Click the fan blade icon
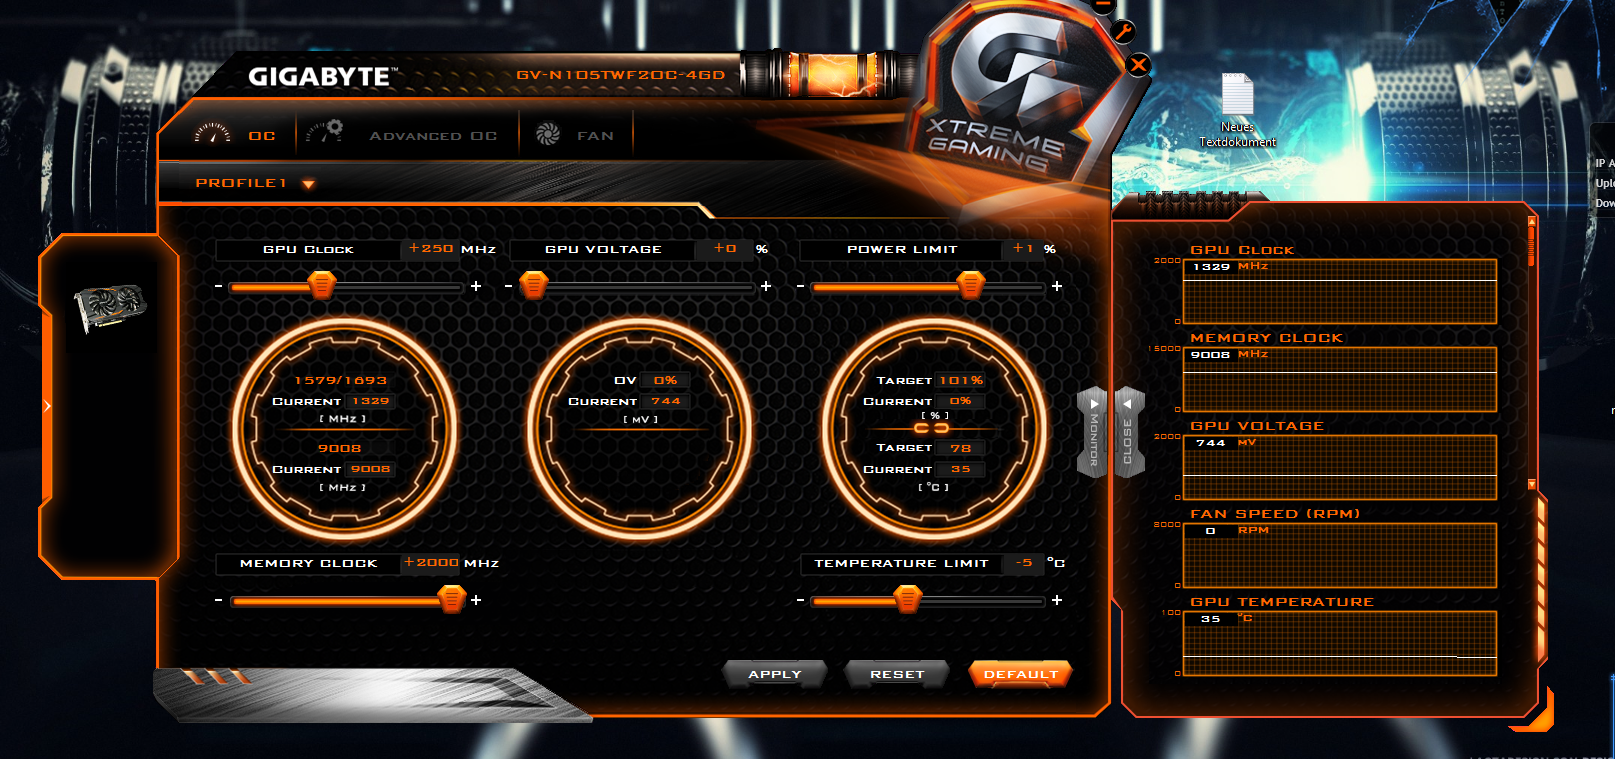This screenshot has height=759, width=1615. tap(548, 134)
